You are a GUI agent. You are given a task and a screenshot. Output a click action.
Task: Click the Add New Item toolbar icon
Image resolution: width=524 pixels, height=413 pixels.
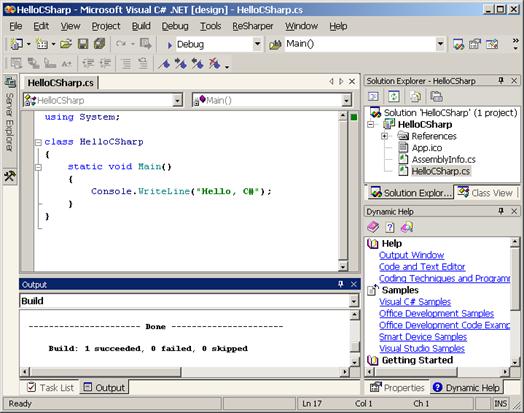(42, 44)
